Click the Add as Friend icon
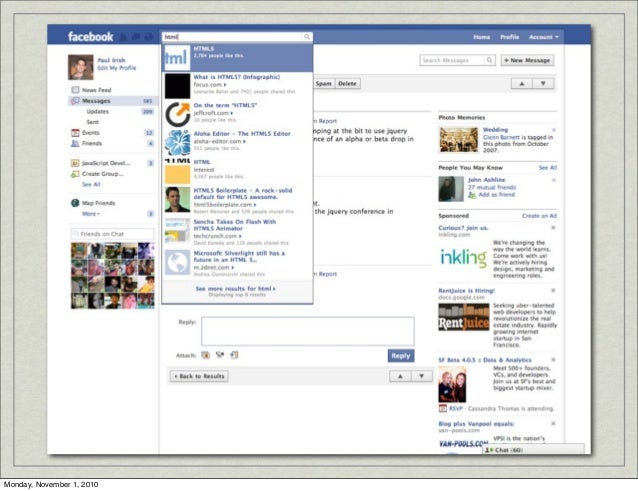 pyautogui.click(x=472, y=195)
